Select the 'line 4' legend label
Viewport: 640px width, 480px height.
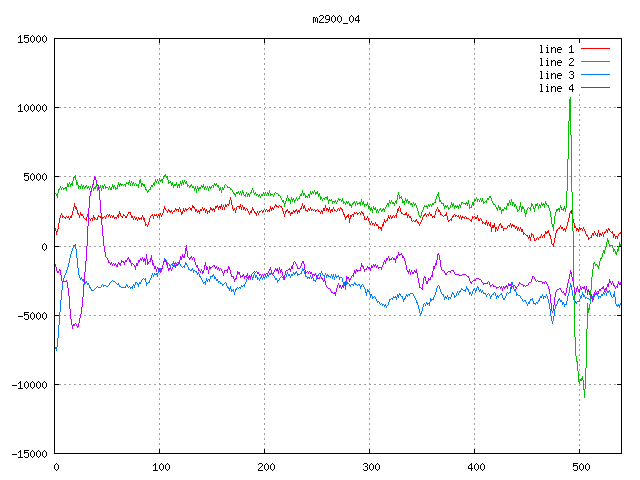[557, 88]
